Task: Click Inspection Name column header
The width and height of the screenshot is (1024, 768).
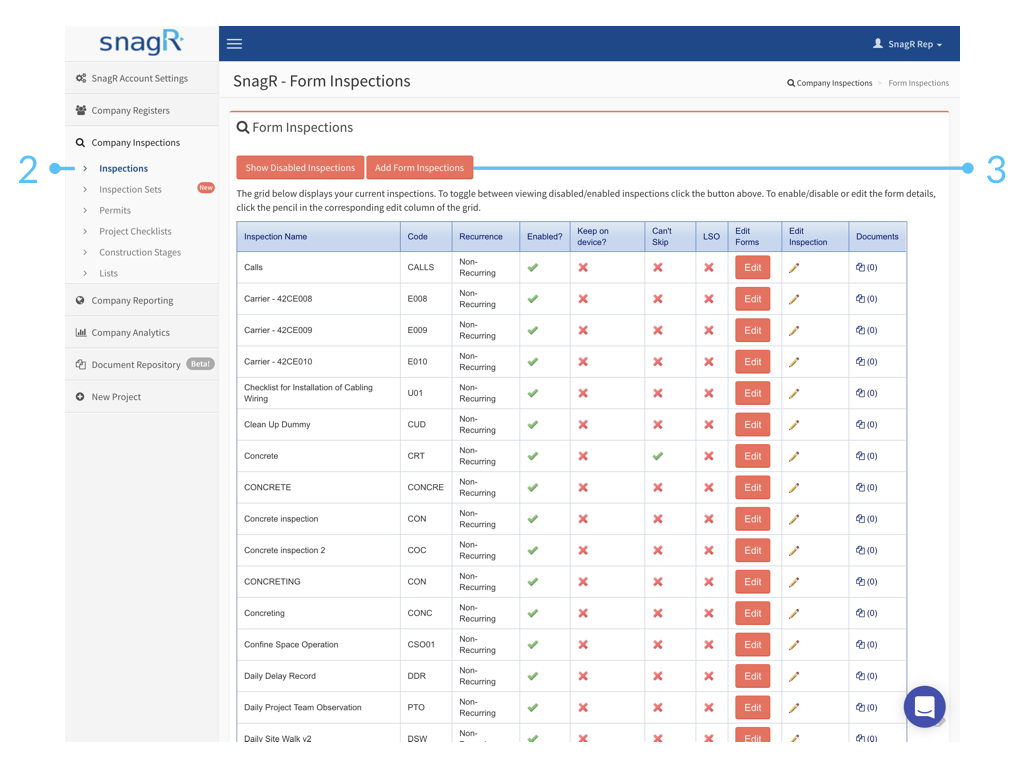Action: (x=319, y=236)
